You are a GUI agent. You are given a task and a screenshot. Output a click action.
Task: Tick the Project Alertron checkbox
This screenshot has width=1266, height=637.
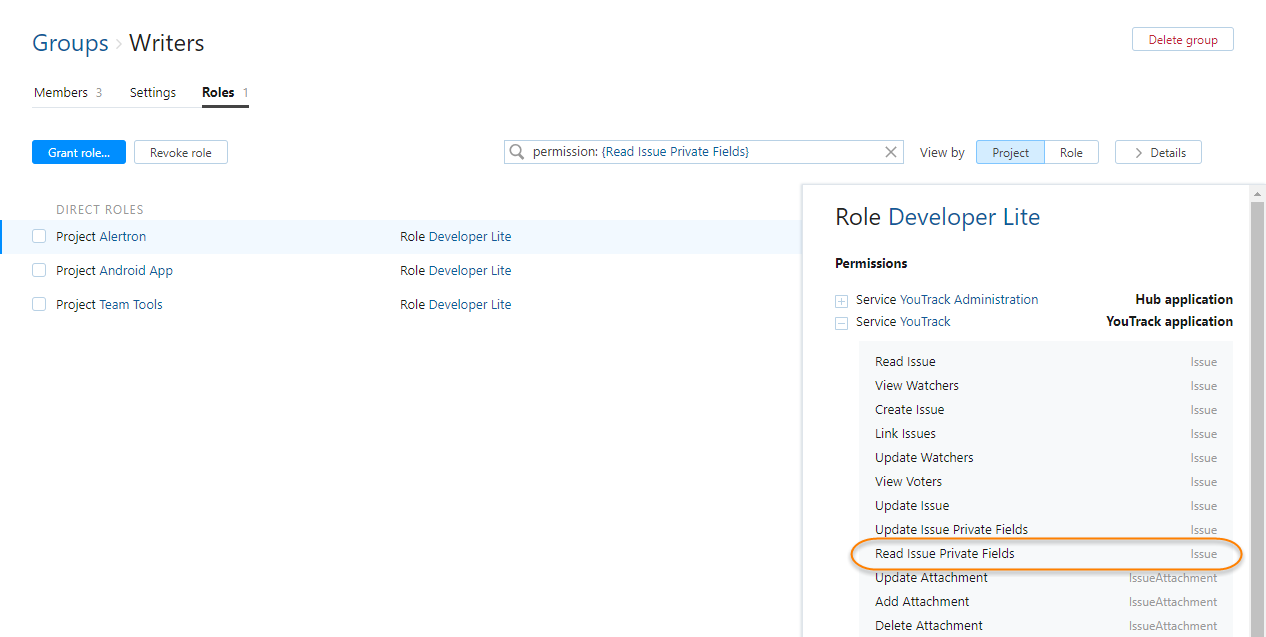[x=39, y=237]
